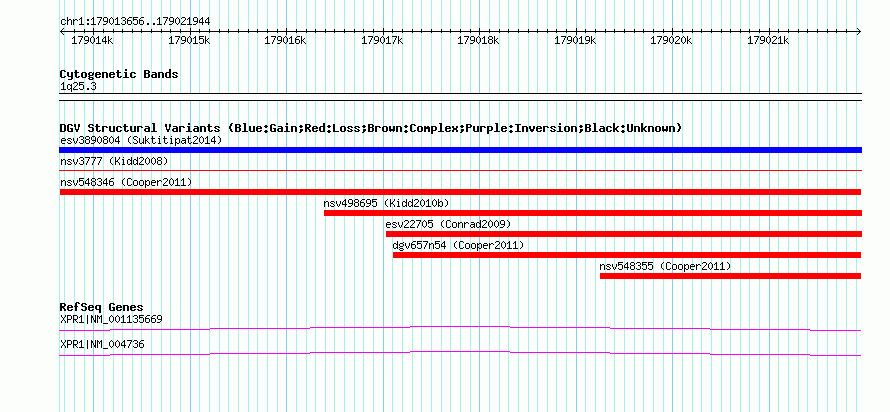
Task: Click the esv22705 red variant bar
Action: [624, 234]
